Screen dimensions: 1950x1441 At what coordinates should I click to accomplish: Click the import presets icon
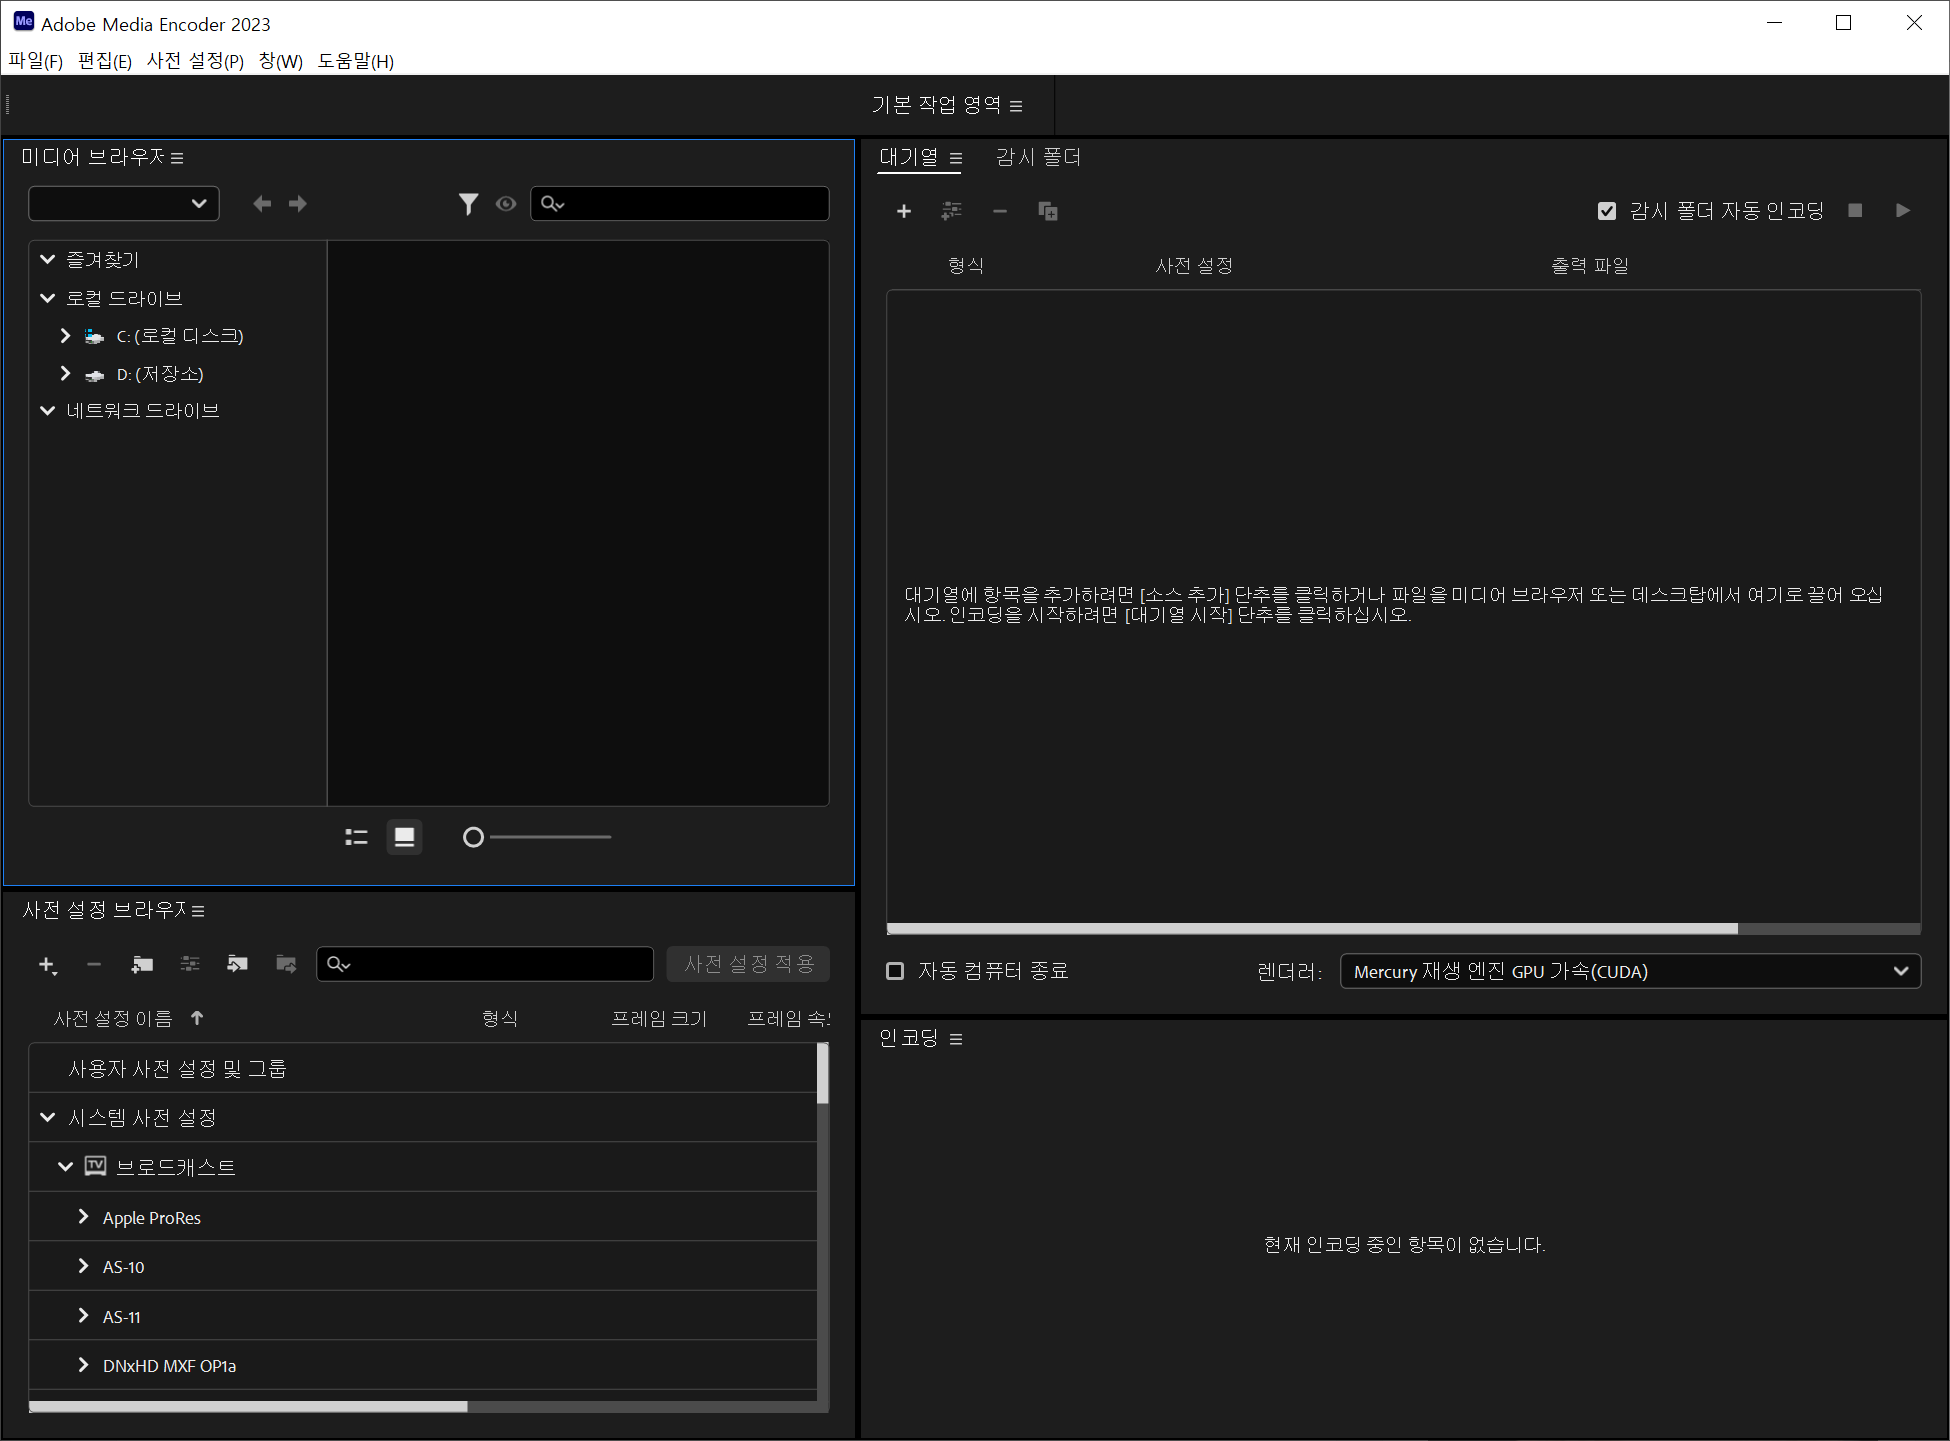coord(237,964)
